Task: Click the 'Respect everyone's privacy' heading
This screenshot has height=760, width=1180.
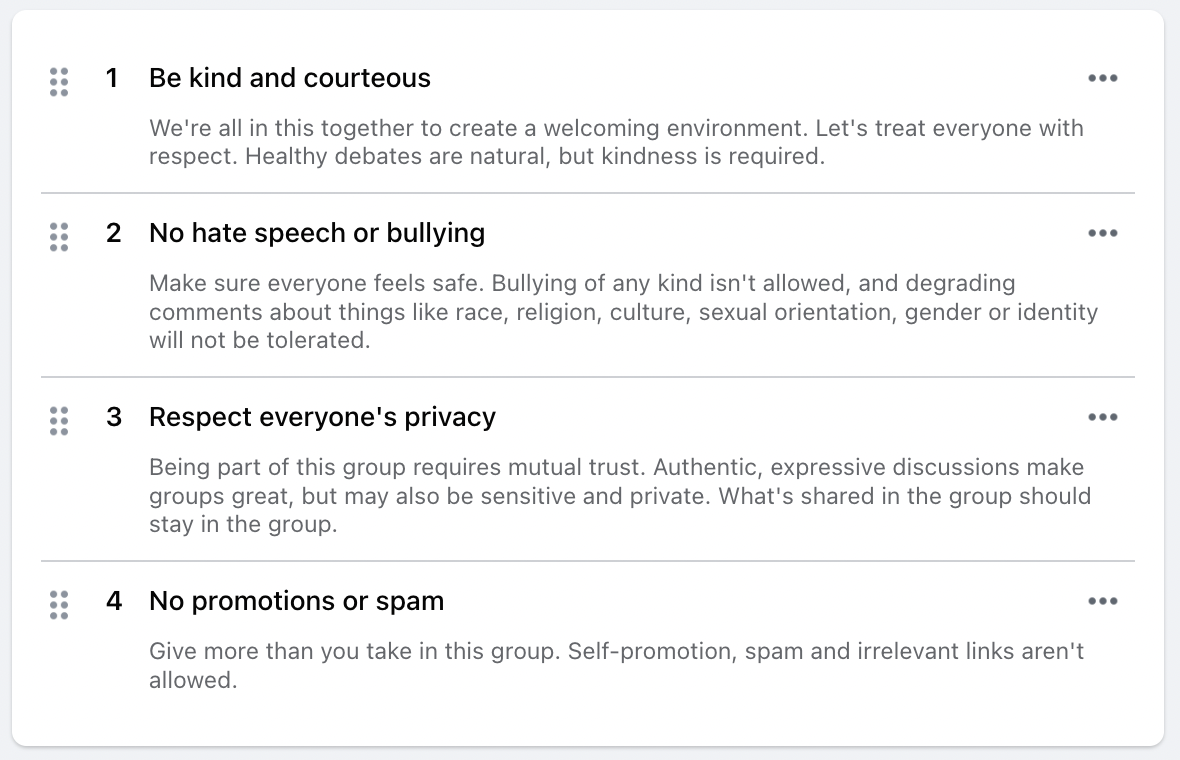Action: tap(322, 417)
